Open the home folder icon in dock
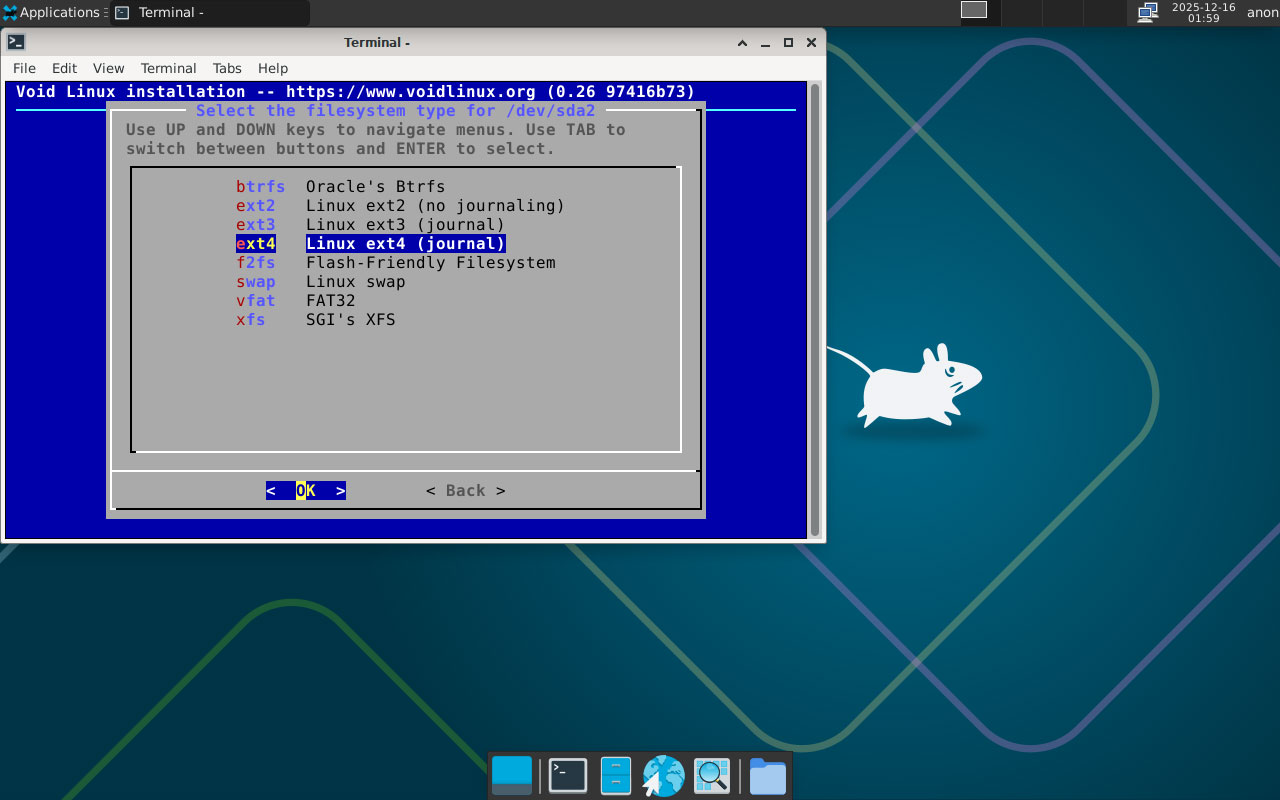 click(767, 776)
